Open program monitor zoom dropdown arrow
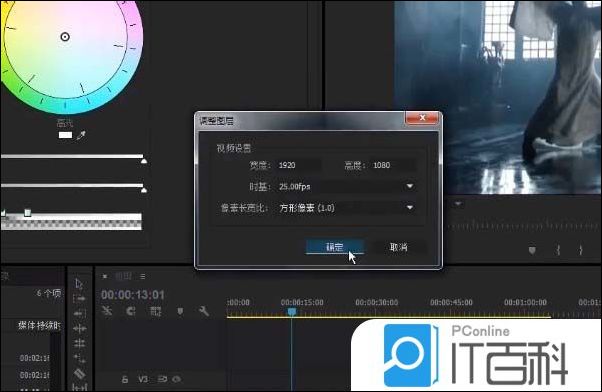 point(458,204)
